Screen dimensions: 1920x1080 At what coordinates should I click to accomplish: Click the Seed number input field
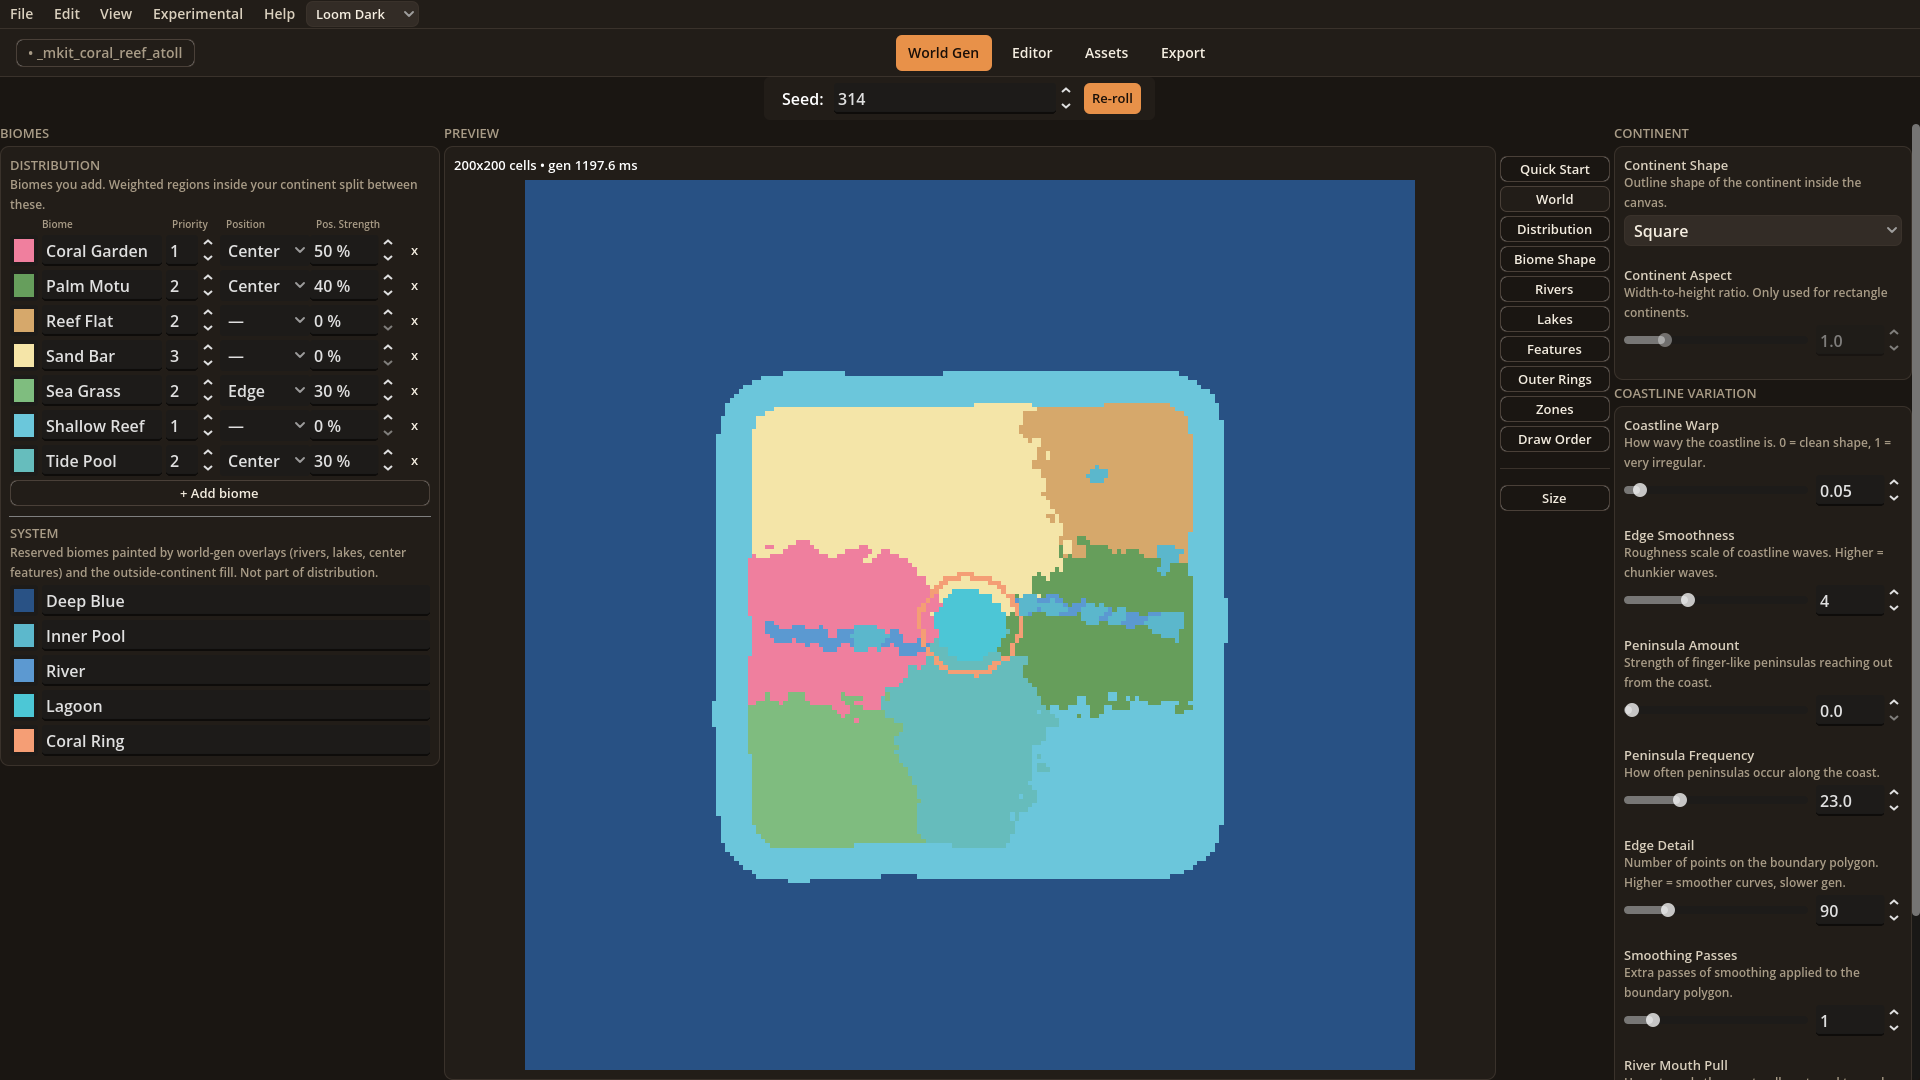tap(944, 99)
